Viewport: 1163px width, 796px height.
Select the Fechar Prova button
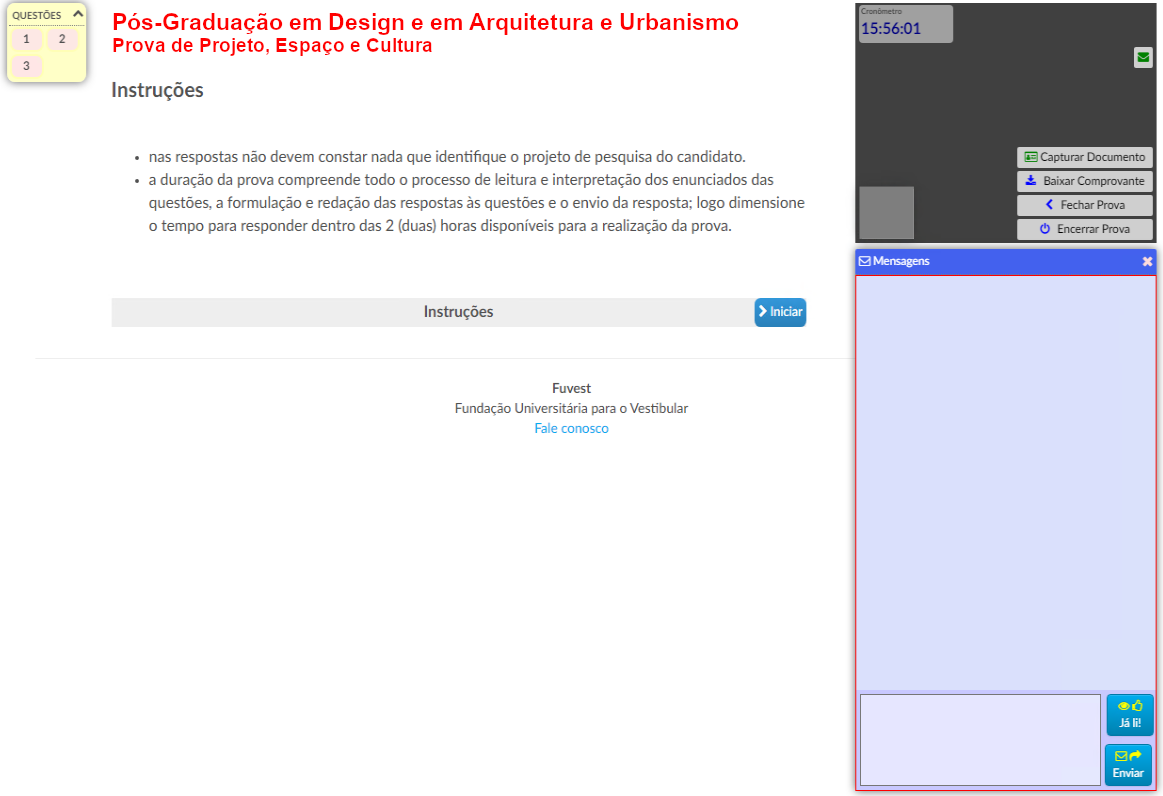click(1085, 205)
